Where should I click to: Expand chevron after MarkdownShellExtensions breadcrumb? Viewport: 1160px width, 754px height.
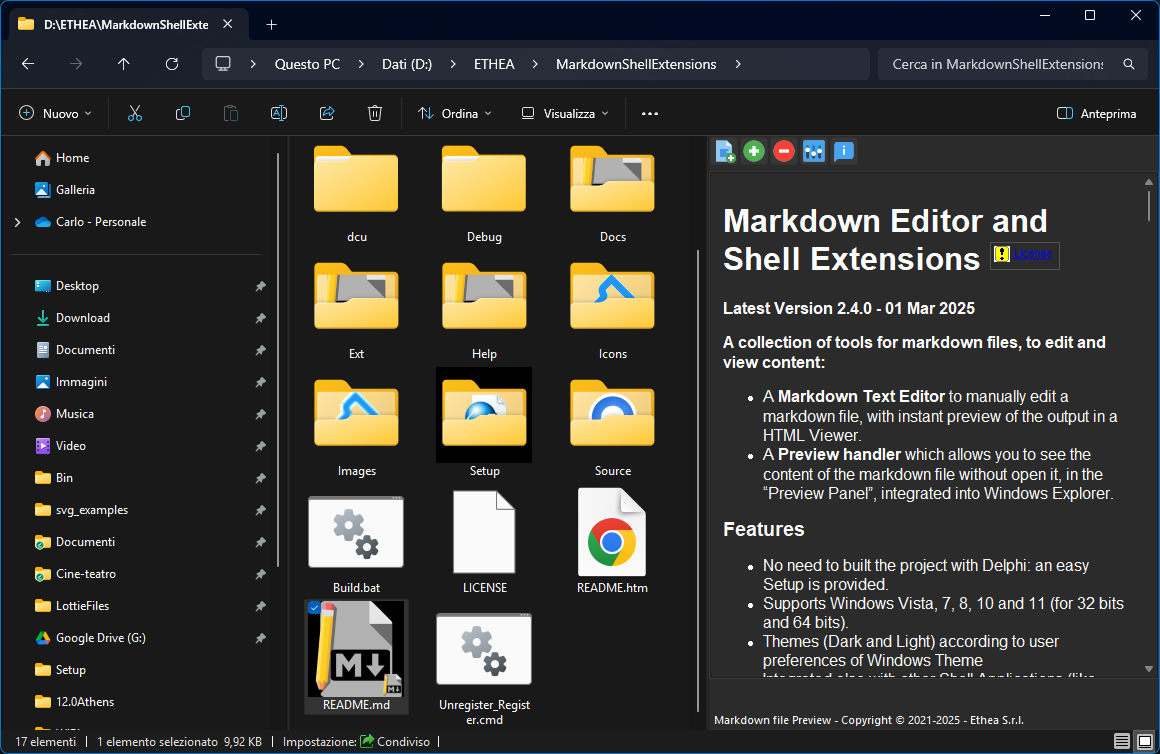pyautogui.click(x=738, y=64)
